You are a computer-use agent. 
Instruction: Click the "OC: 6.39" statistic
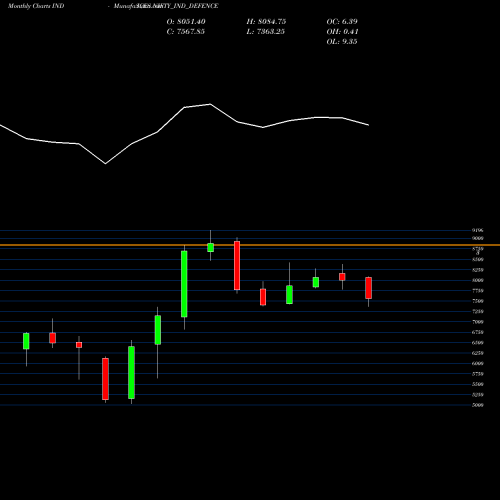coord(342,22)
